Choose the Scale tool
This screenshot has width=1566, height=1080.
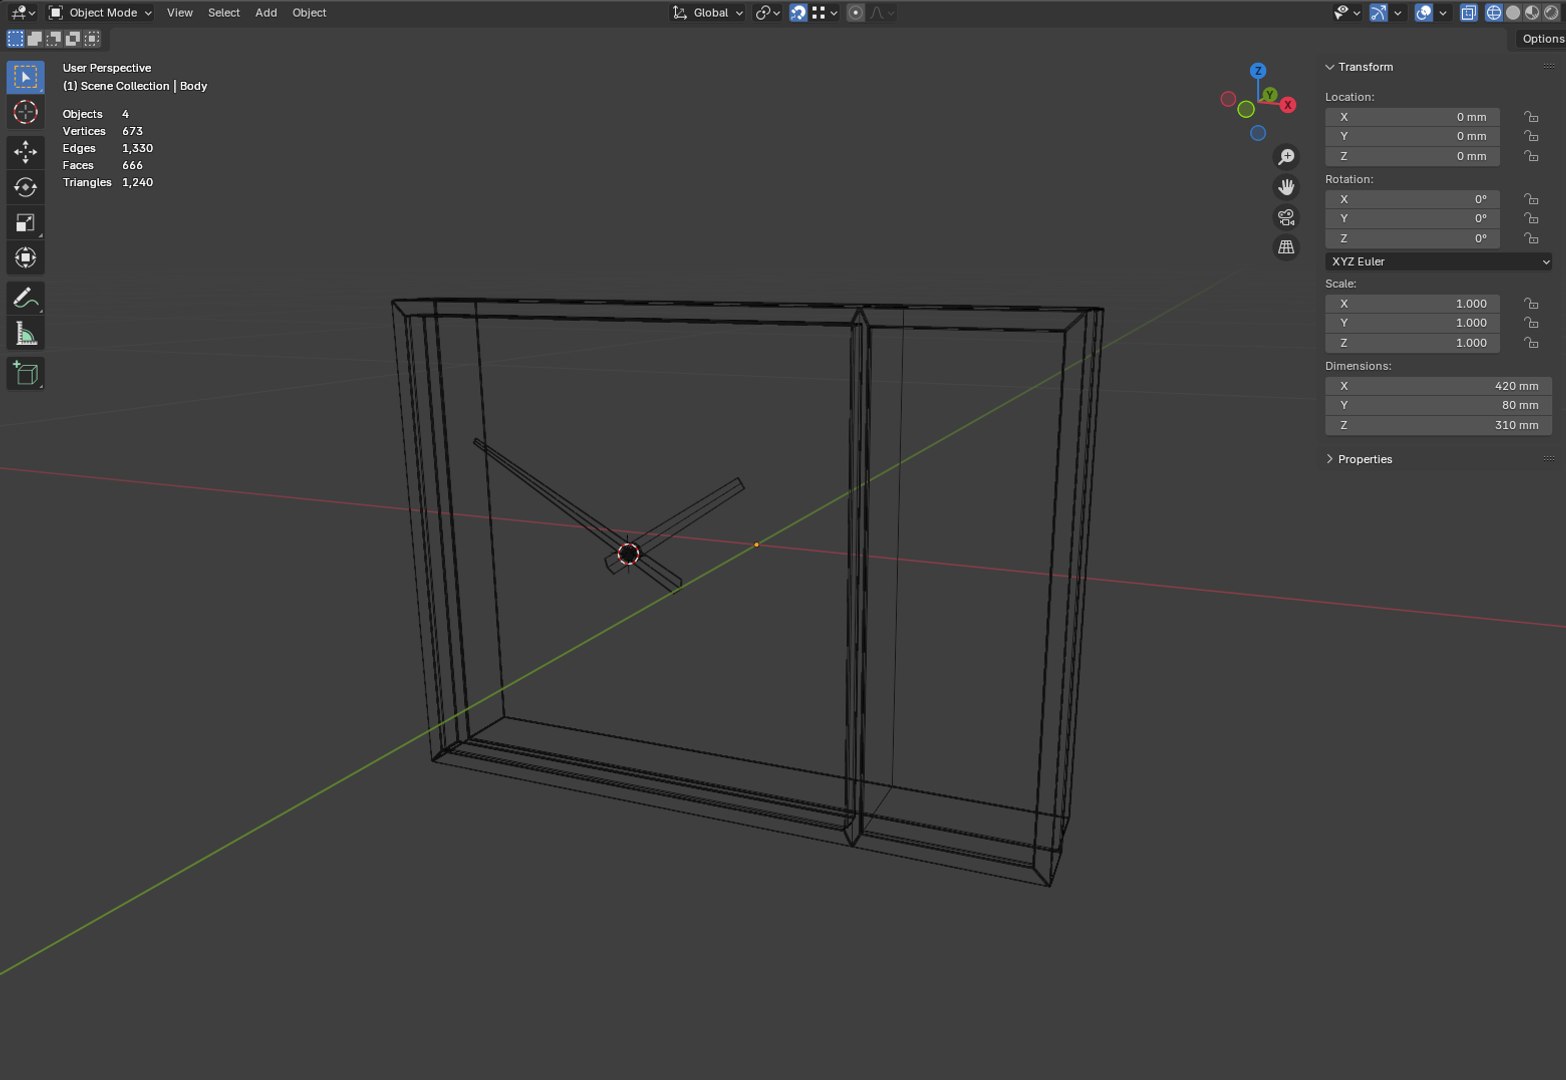(x=25, y=222)
